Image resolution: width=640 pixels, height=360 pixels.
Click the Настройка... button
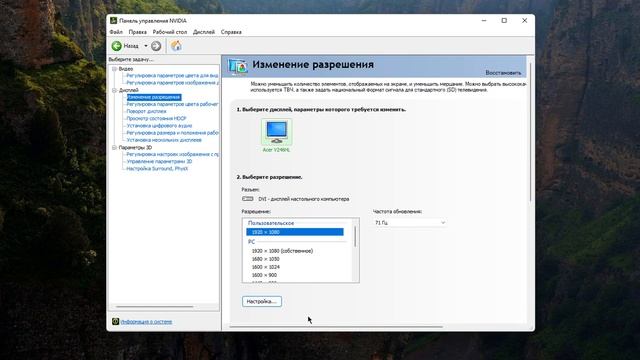[x=262, y=301]
